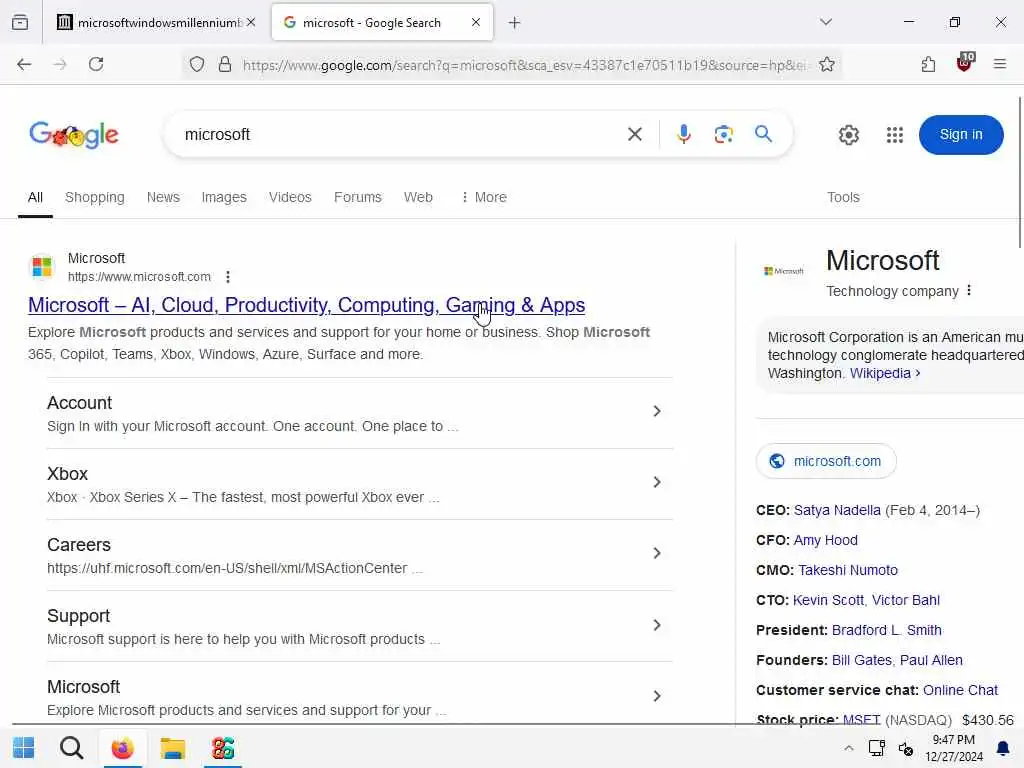Clear the search box with the X
Viewport: 1024px width, 768px height.
[635, 135]
